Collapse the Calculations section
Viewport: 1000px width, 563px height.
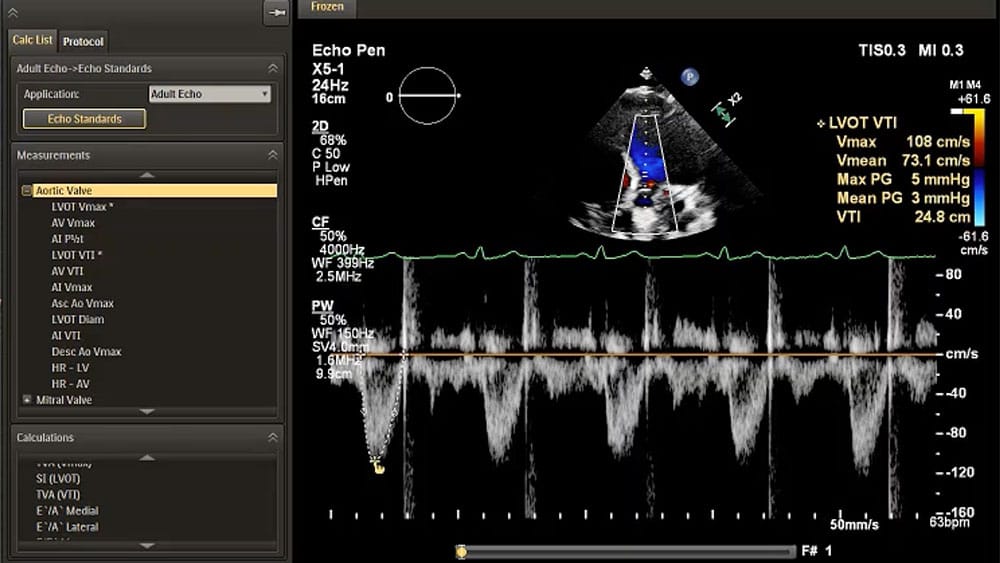[x=273, y=437]
